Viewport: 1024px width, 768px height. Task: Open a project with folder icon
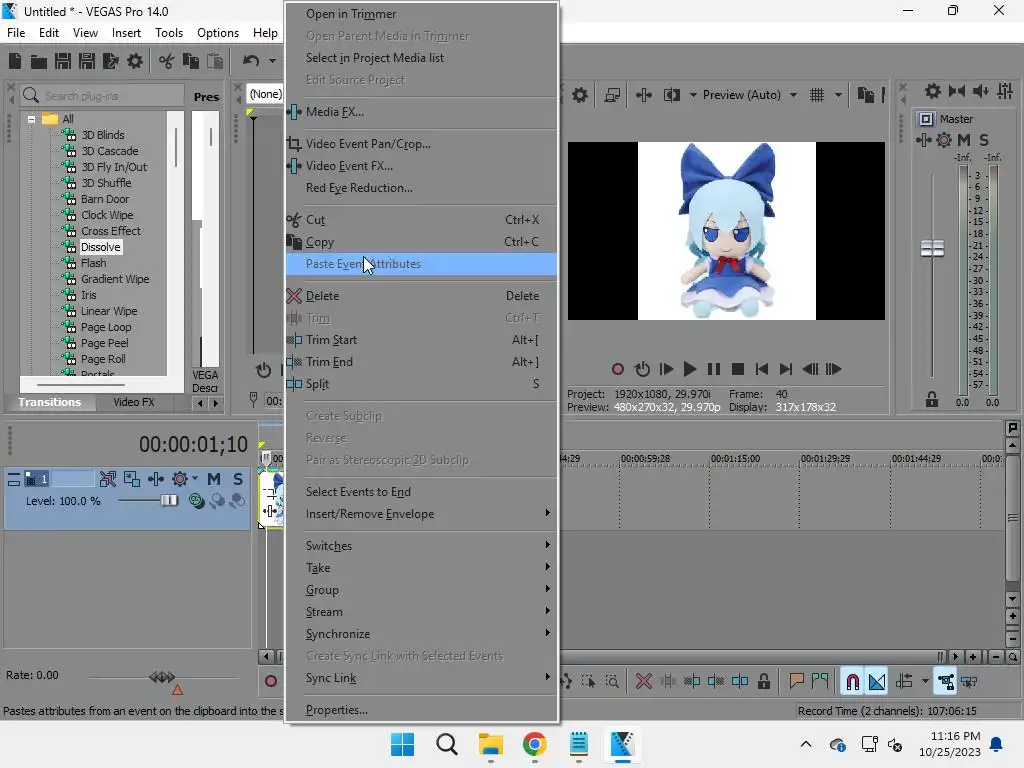click(x=39, y=61)
